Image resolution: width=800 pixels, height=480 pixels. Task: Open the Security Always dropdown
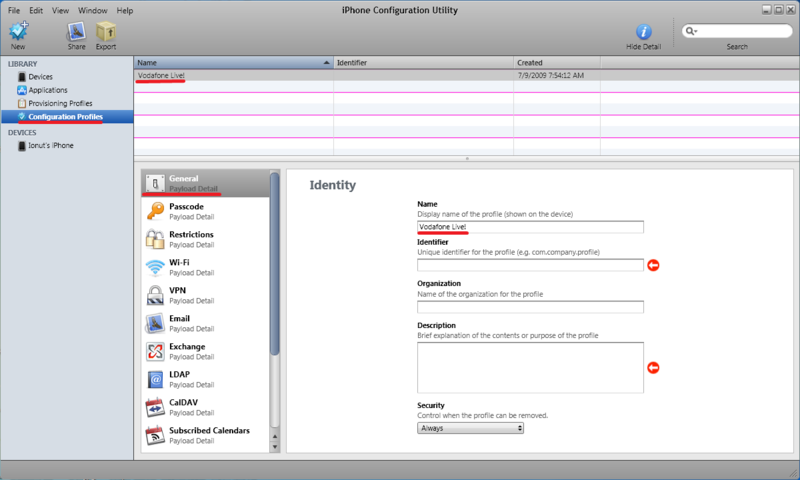(x=470, y=428)
